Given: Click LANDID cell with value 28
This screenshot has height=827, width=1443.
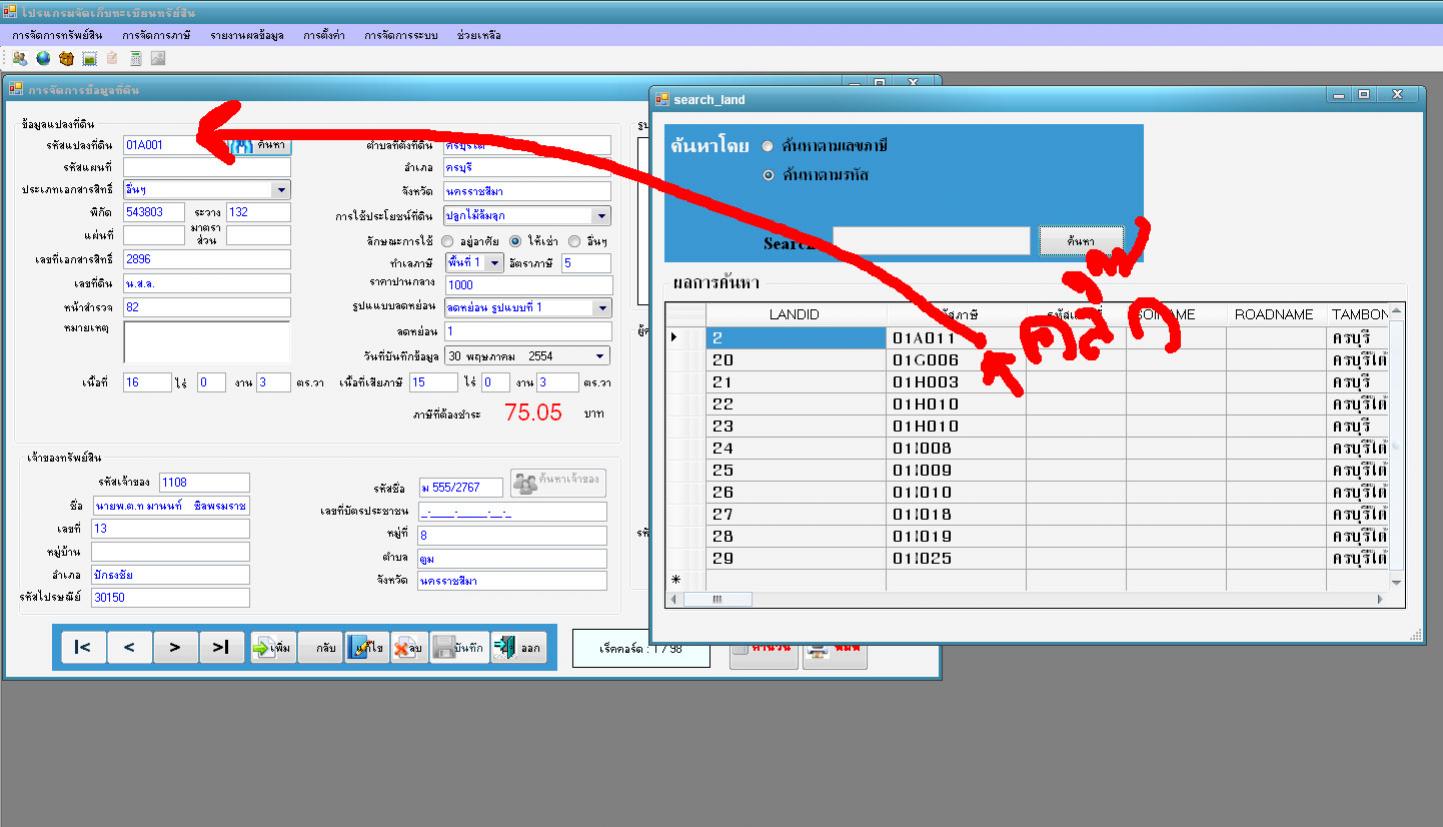Looking at the screenshot, I should click(796, 536).
